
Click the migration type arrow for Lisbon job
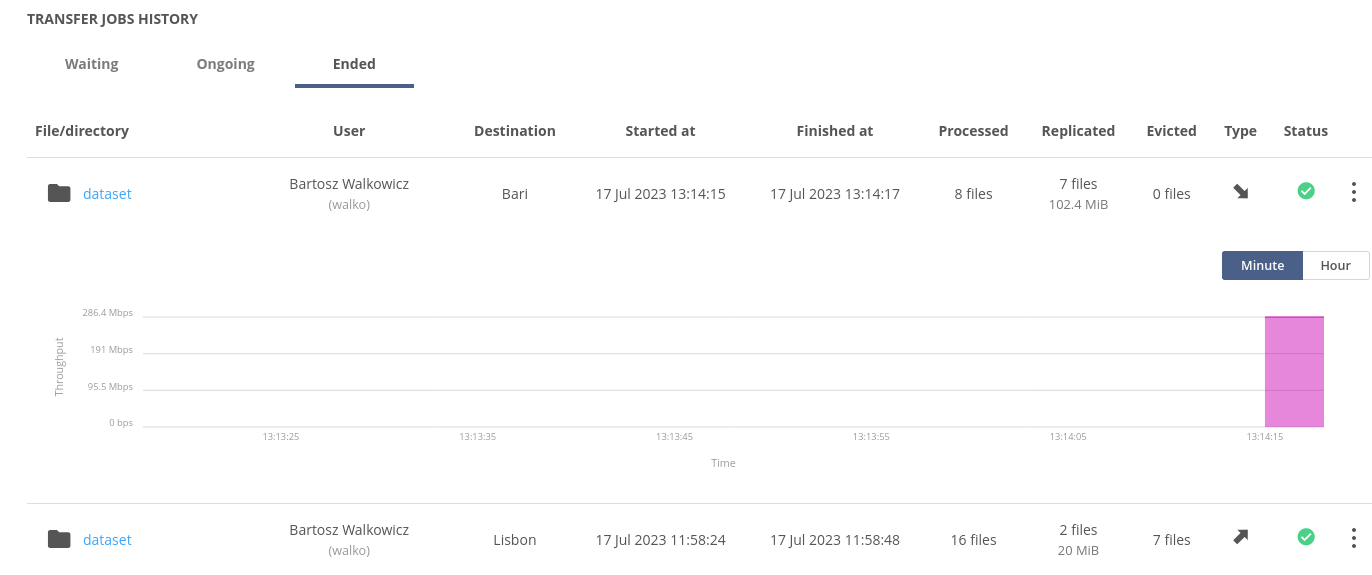[x=1240, y=537]
